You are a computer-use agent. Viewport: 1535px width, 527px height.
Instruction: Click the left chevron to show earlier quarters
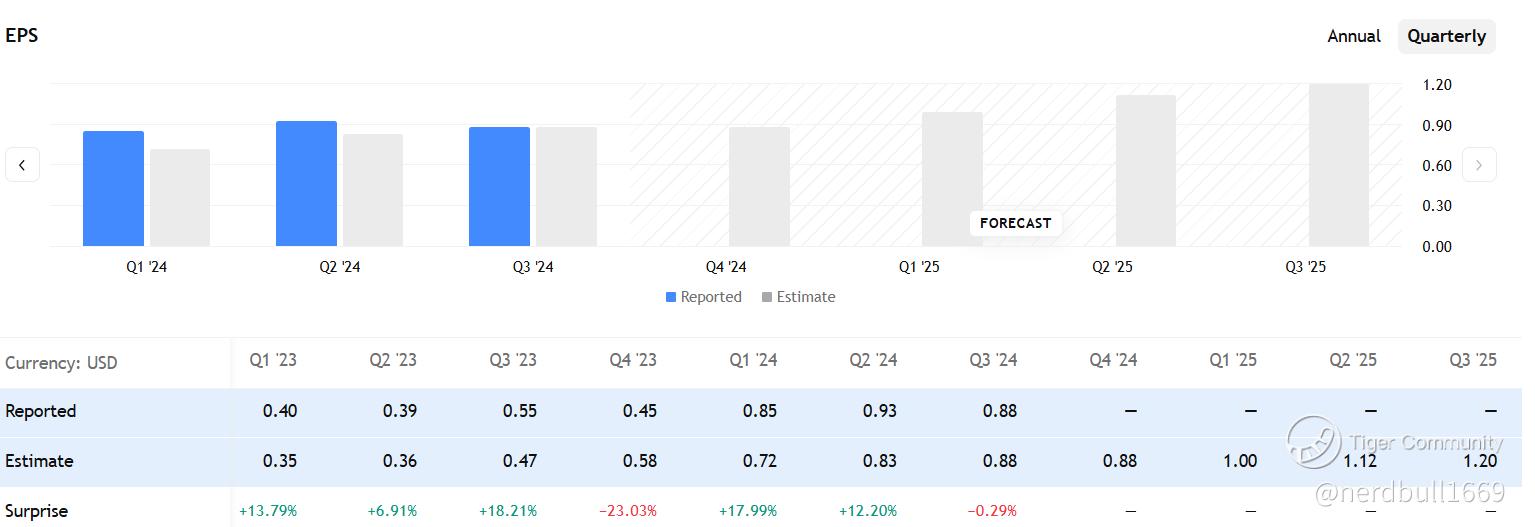pos(22,165)
